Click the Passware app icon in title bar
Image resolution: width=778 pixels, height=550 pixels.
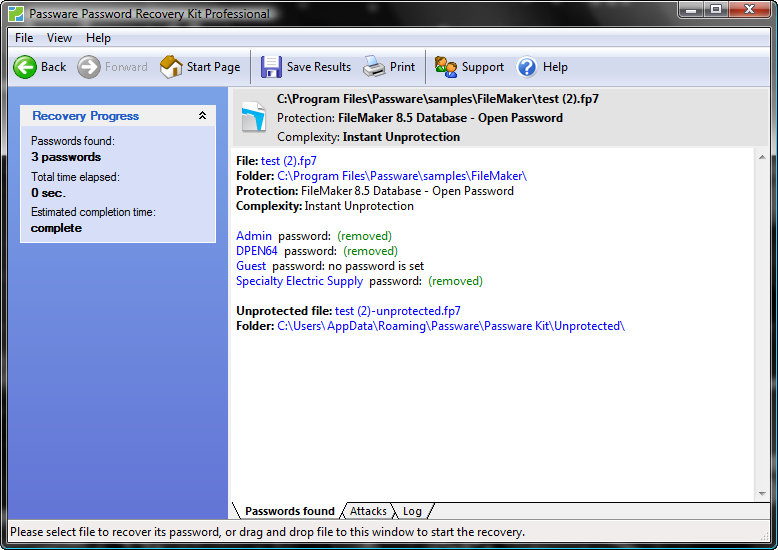(x=15, y=14)
